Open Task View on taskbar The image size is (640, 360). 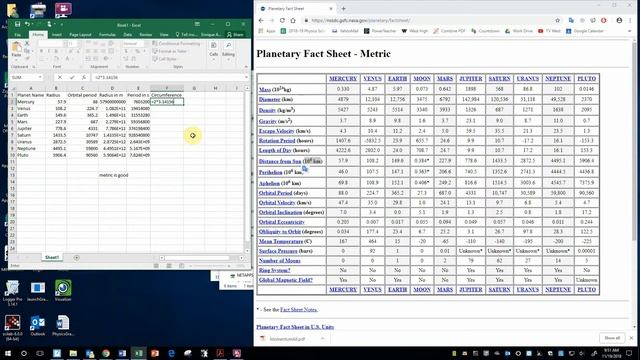pos(40,353)
